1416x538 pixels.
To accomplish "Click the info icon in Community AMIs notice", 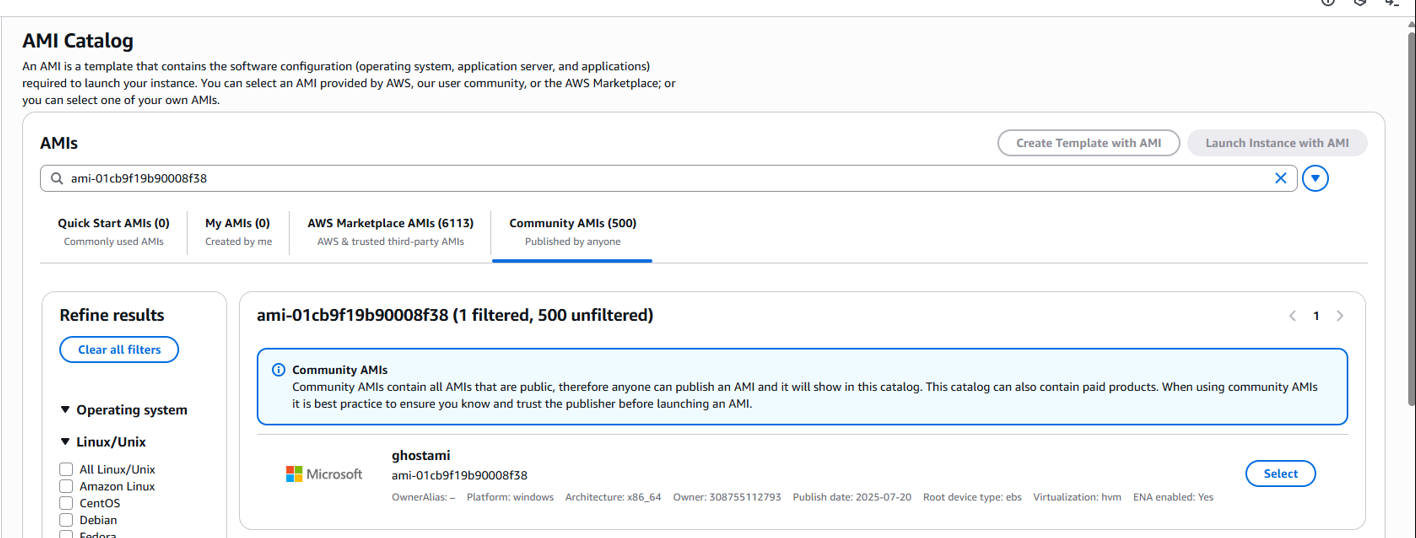I will (279, 370).
